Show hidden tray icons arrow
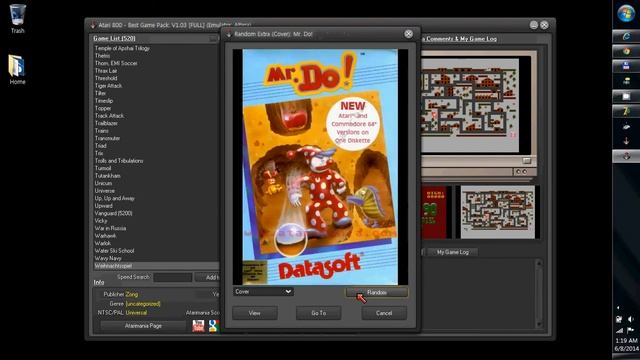Image resolution: width=640 pixels, height=360 pixels. (x=618, y=307)
